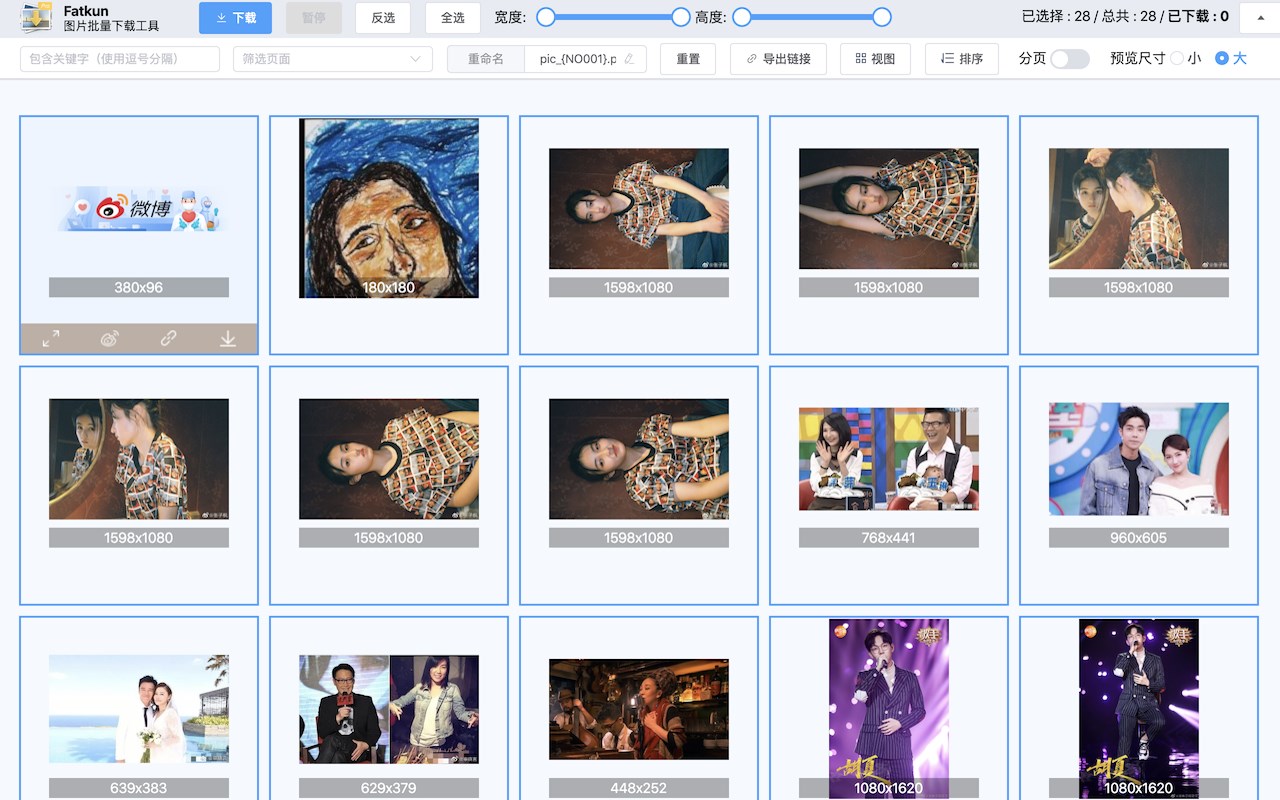The image size is (1280, 800).
Task: Click download arrow icon on 380x96 card
Action: tap(228, 339)
